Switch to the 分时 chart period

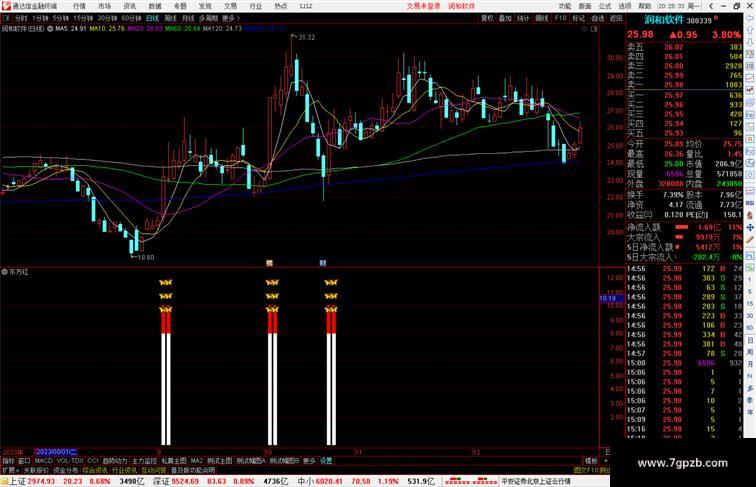click(x=21, y=18)
